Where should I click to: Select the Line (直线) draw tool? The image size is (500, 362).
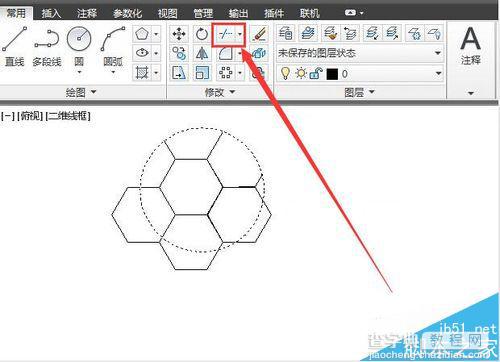14,47
